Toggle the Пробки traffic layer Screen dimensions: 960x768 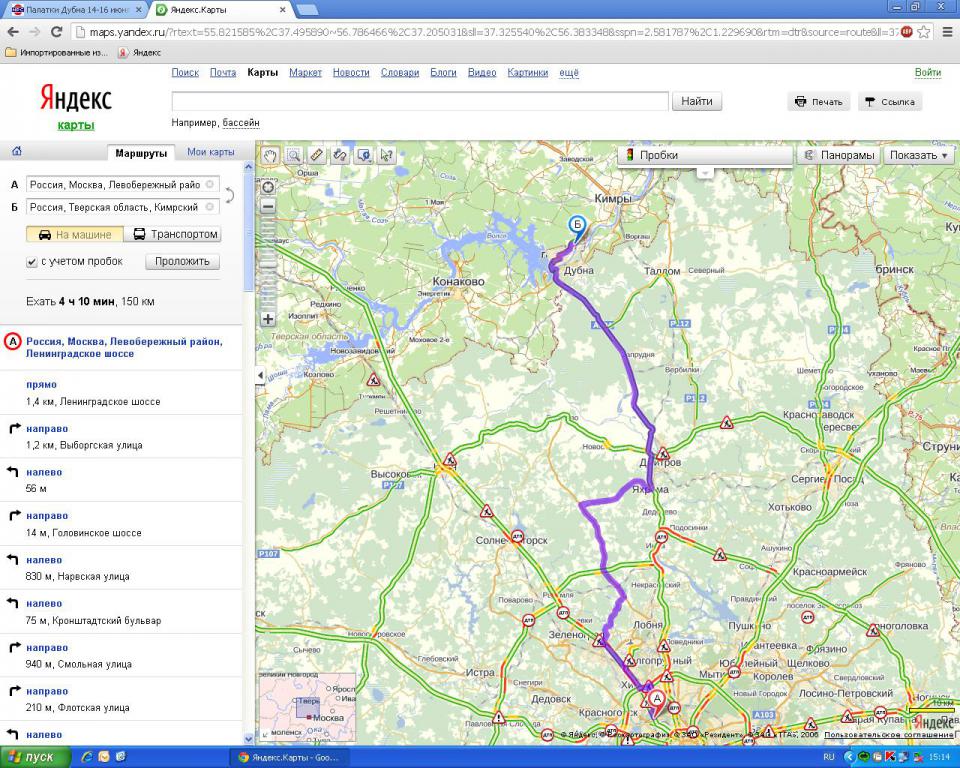(705, 156)
